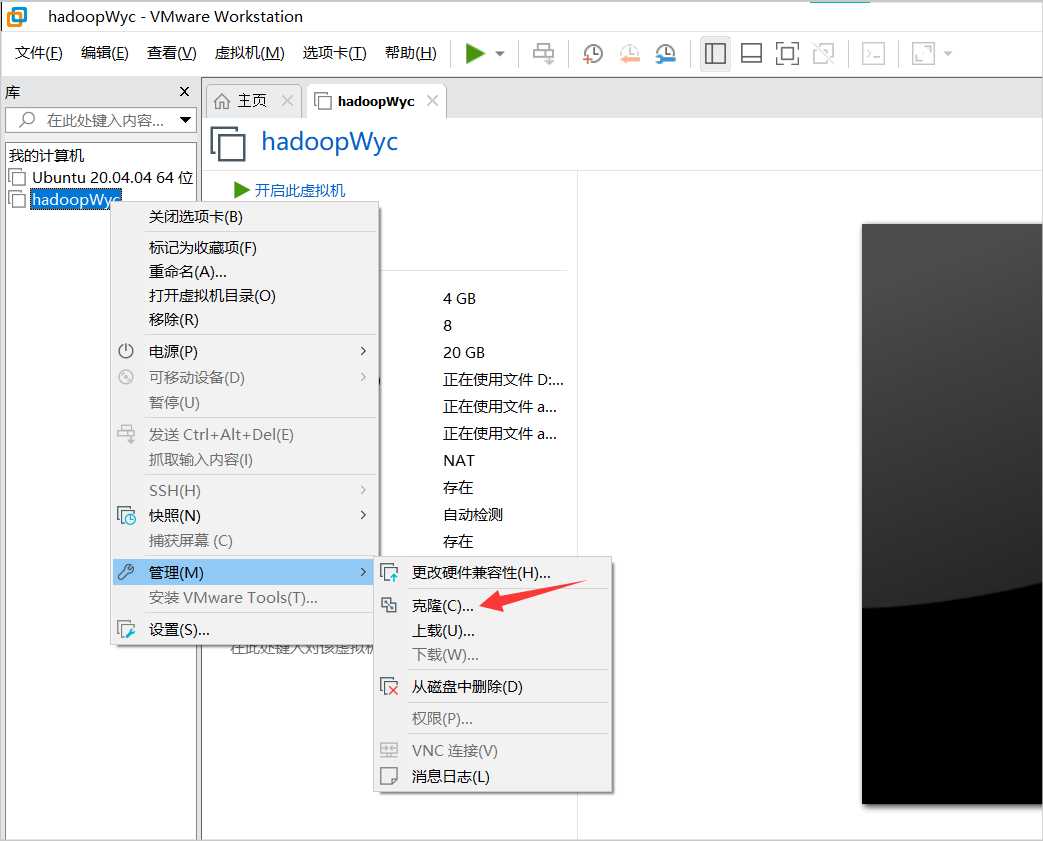This screenshot has height=841, width=1043.
Task: Choose 上载(U)... in the manage submenu
Action: click(x=493, y=631)
